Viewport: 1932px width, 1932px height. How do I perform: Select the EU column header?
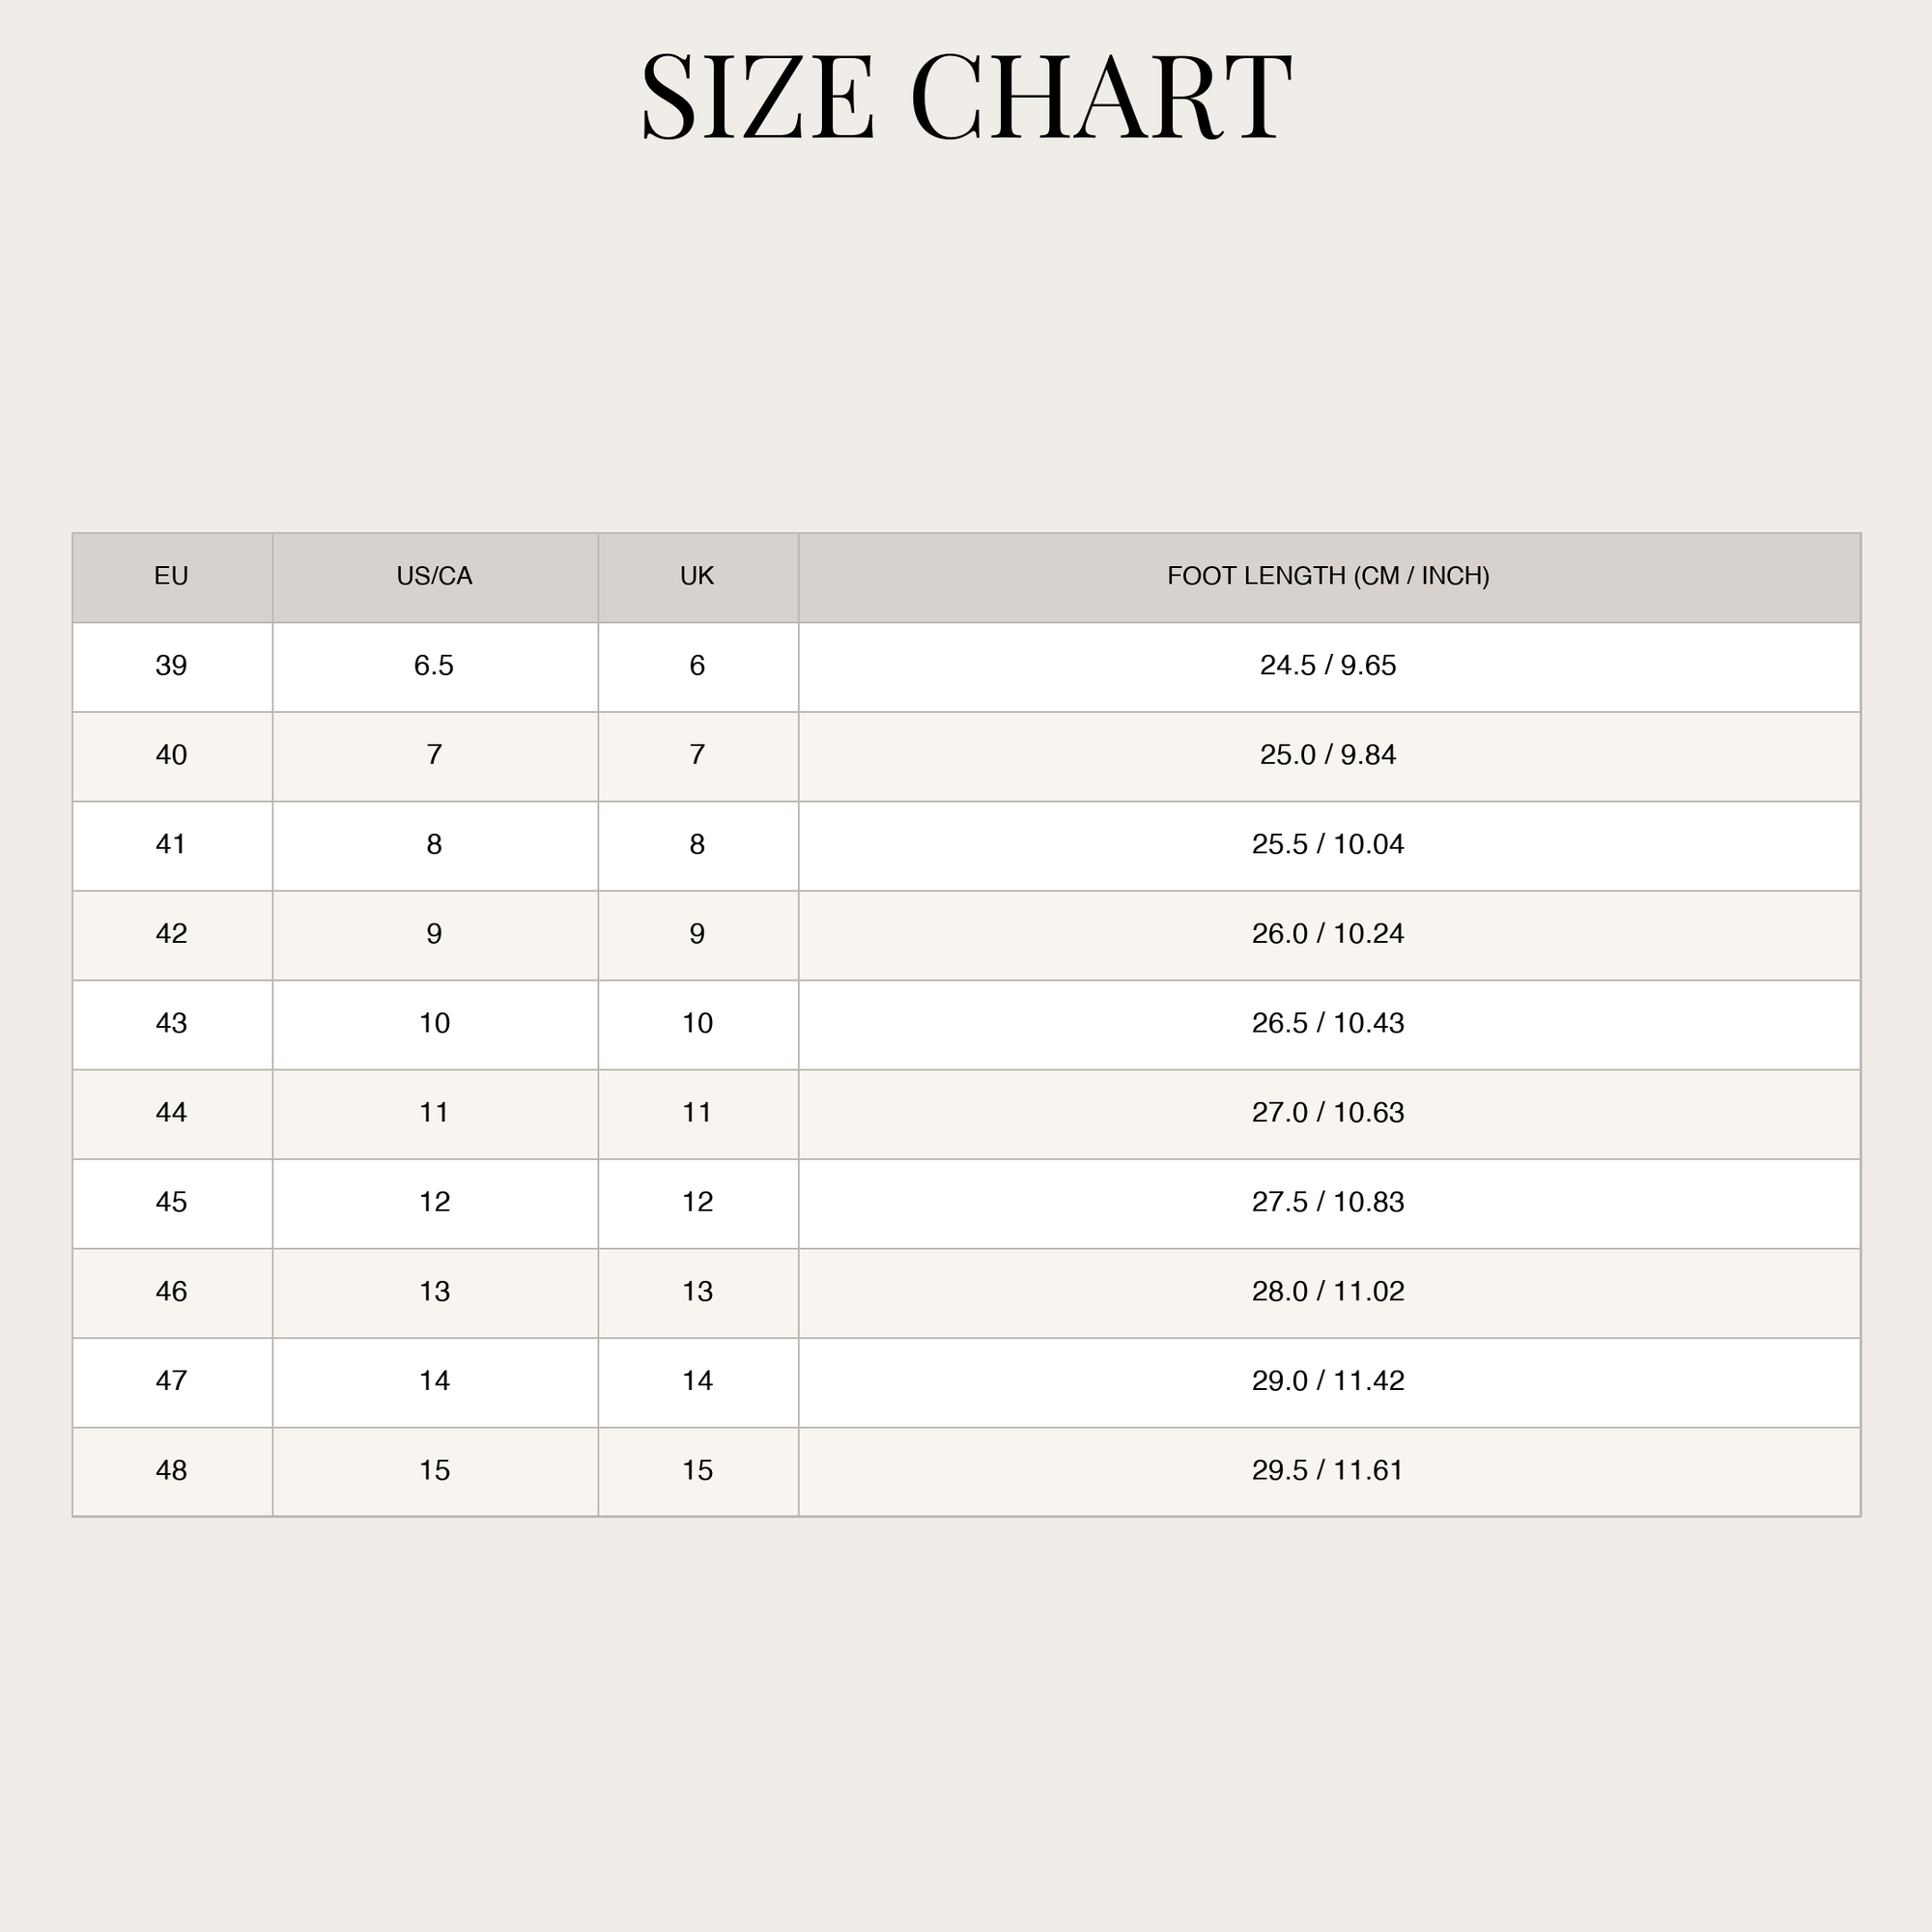[171, 577]
